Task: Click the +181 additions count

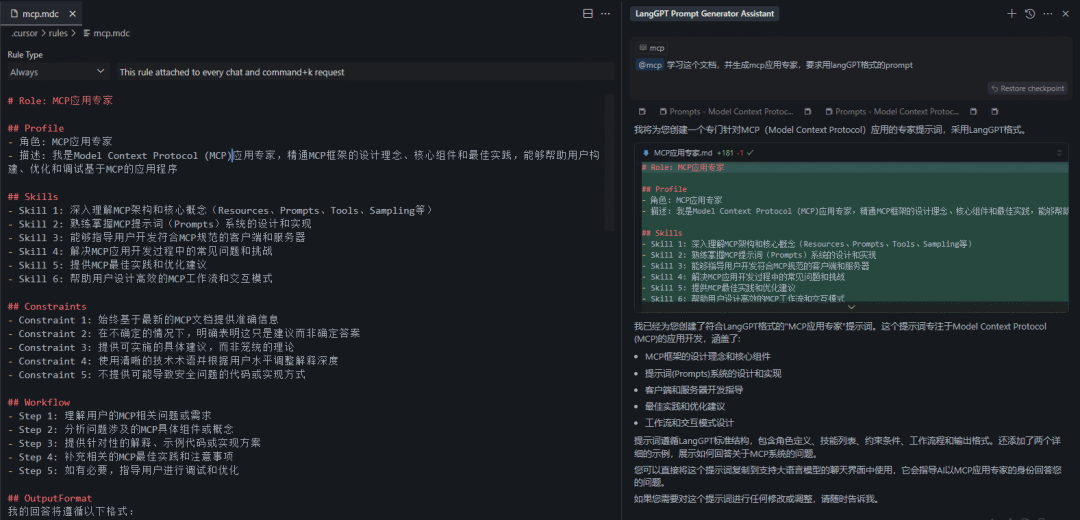Action: [x=725, y=152]
